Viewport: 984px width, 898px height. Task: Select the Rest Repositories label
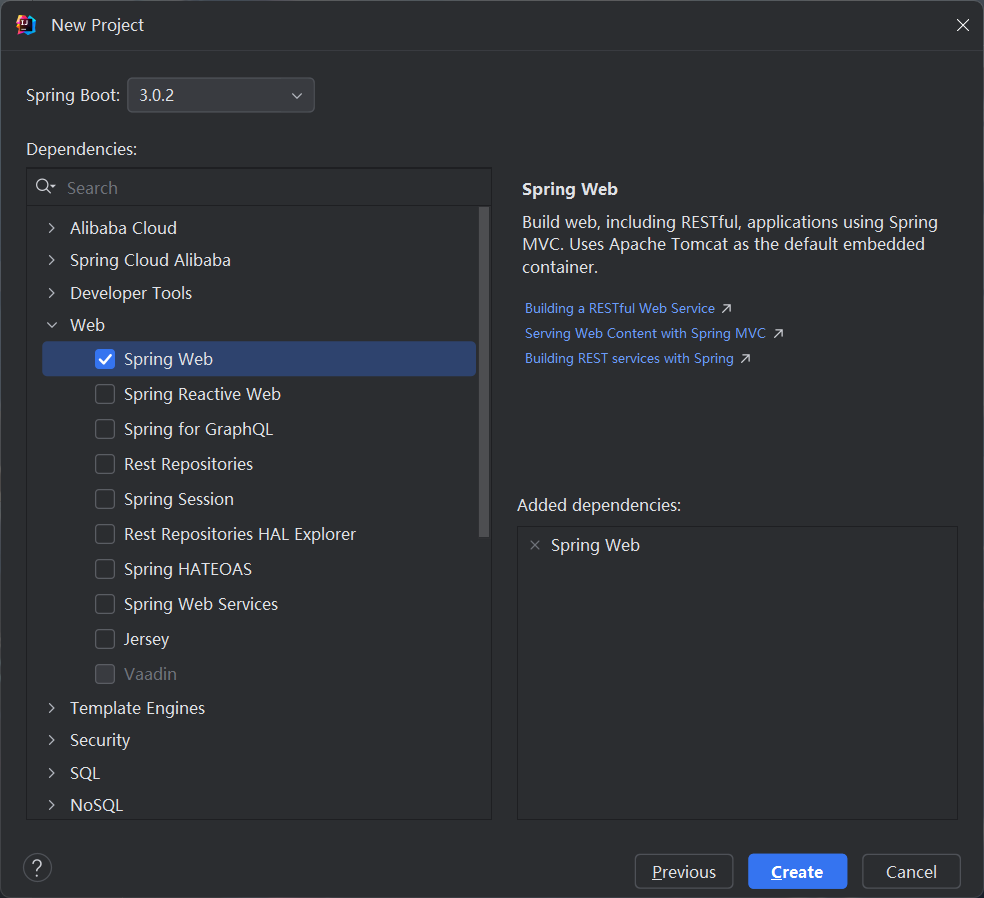[188, 464]
